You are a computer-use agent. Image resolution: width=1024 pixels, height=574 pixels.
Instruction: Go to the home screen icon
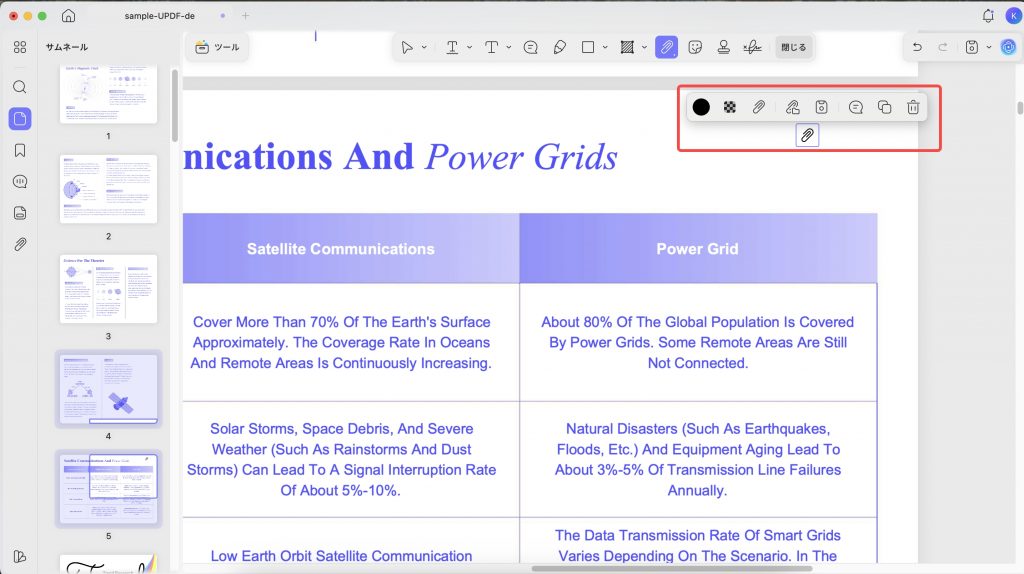(69, 16)
